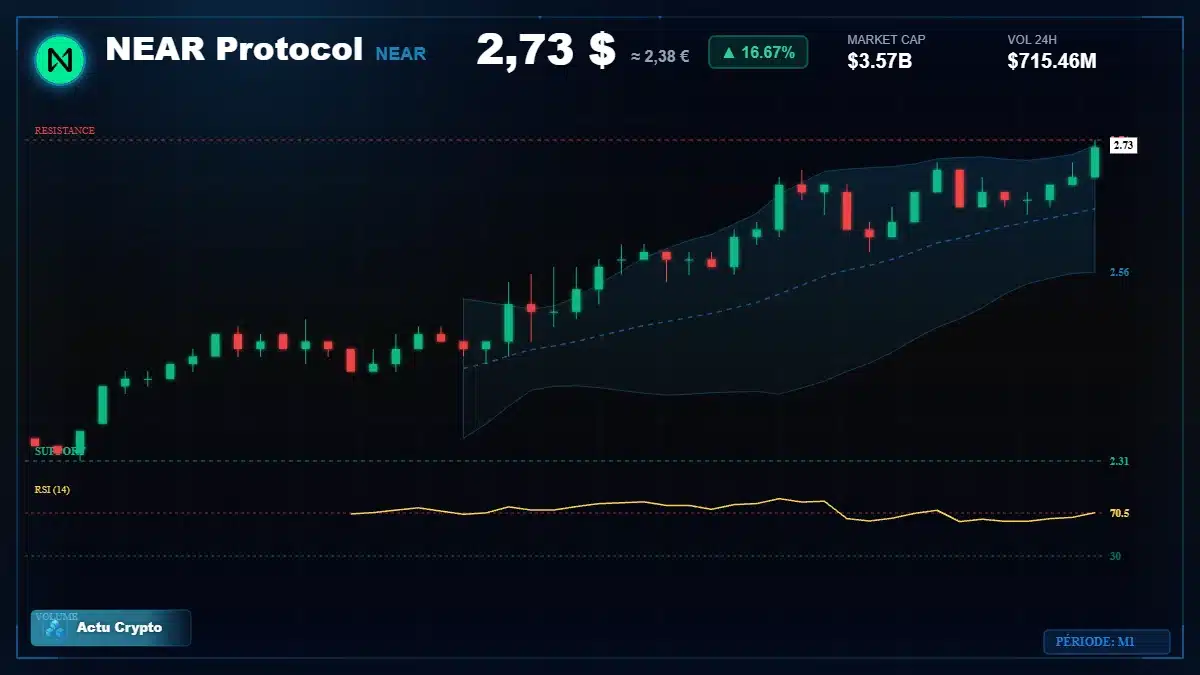Click the 2.73 current price tag
Viewport: 1200px width, 675px height.
click(x=1123, y=146)
